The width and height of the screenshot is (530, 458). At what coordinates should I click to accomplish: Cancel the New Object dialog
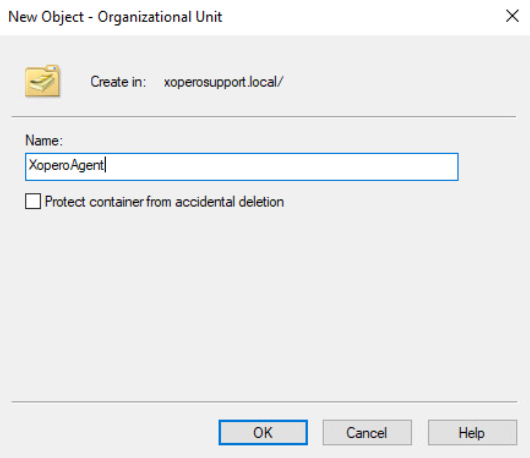pos(367,432)
